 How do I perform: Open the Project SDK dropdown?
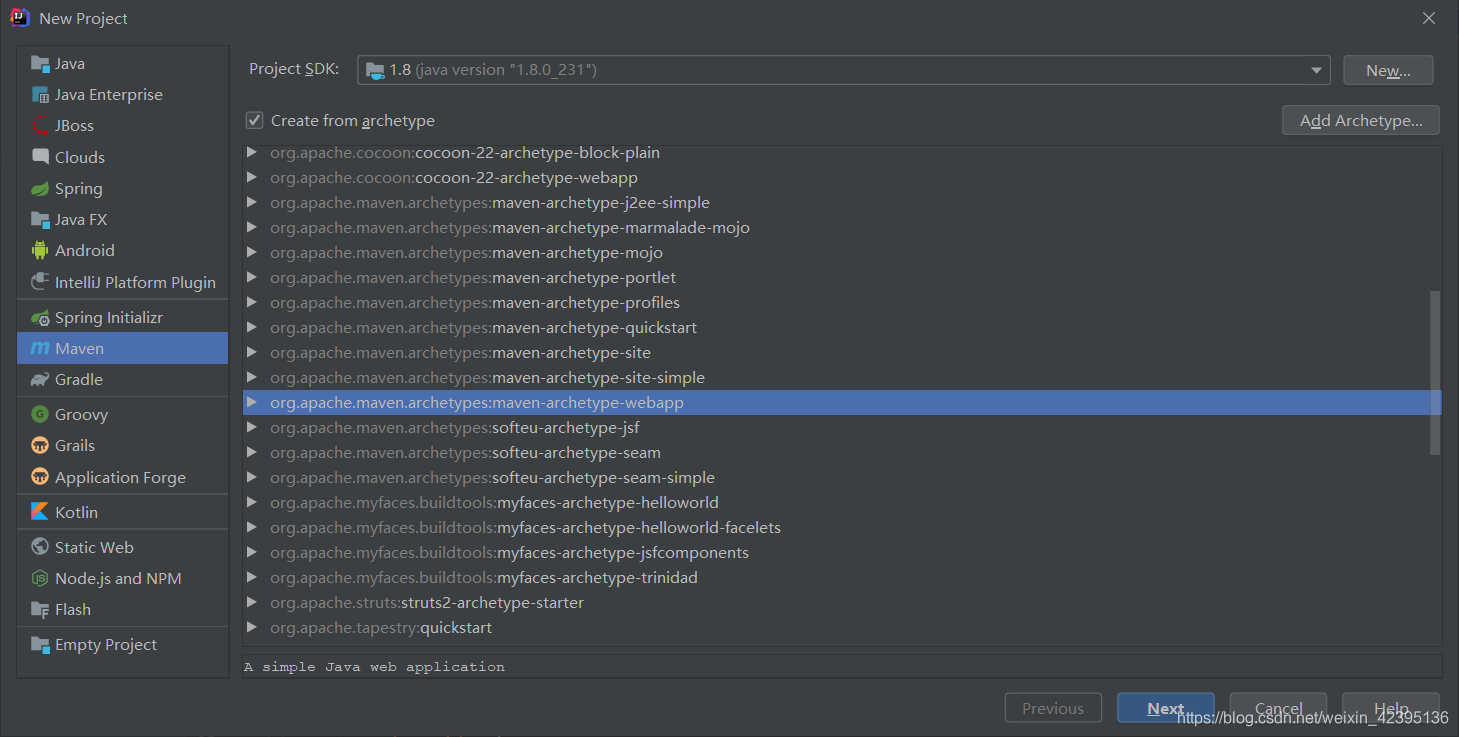[x=1317, y=70]
